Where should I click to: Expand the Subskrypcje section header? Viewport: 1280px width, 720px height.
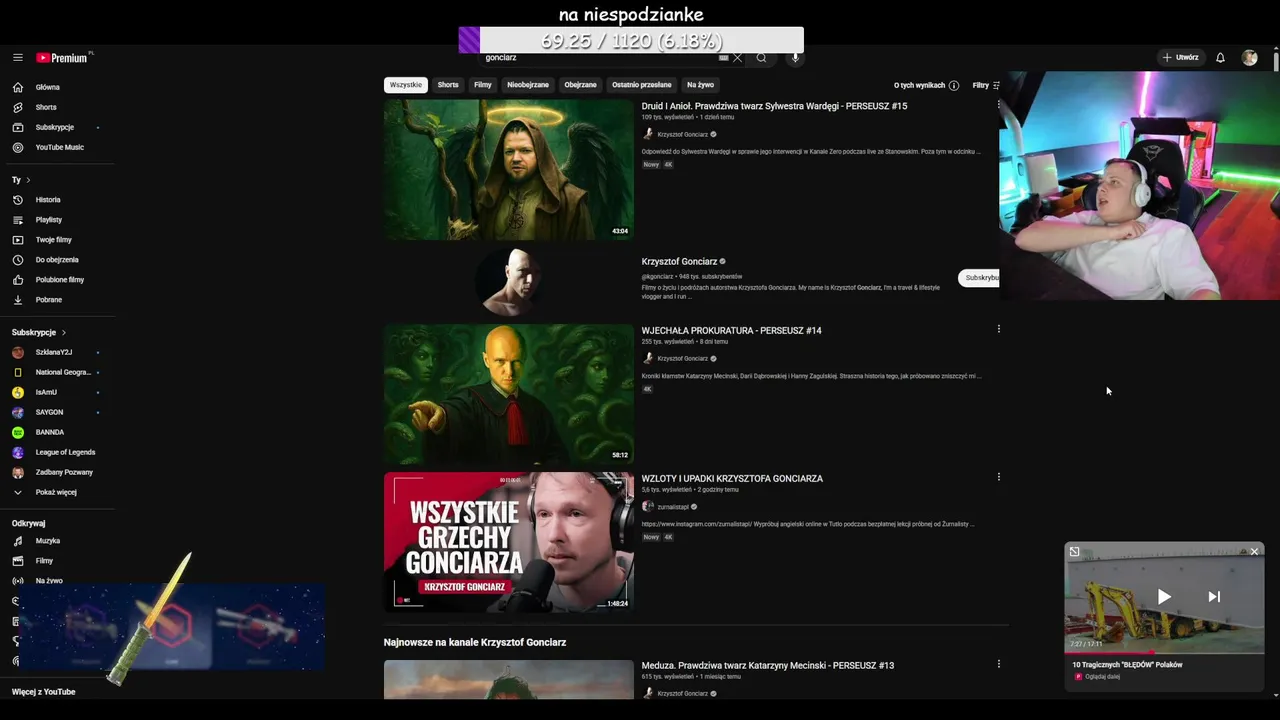tap(39, 332)
